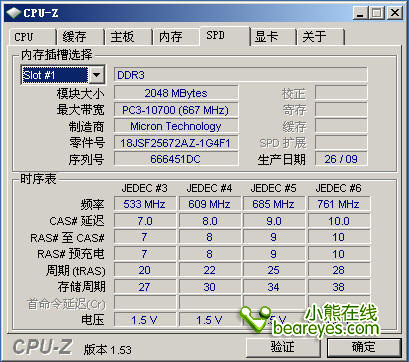Minimize the CPU-Z window
The height and width of the screenshot is (362, 409).
click(x=360, y=13)
